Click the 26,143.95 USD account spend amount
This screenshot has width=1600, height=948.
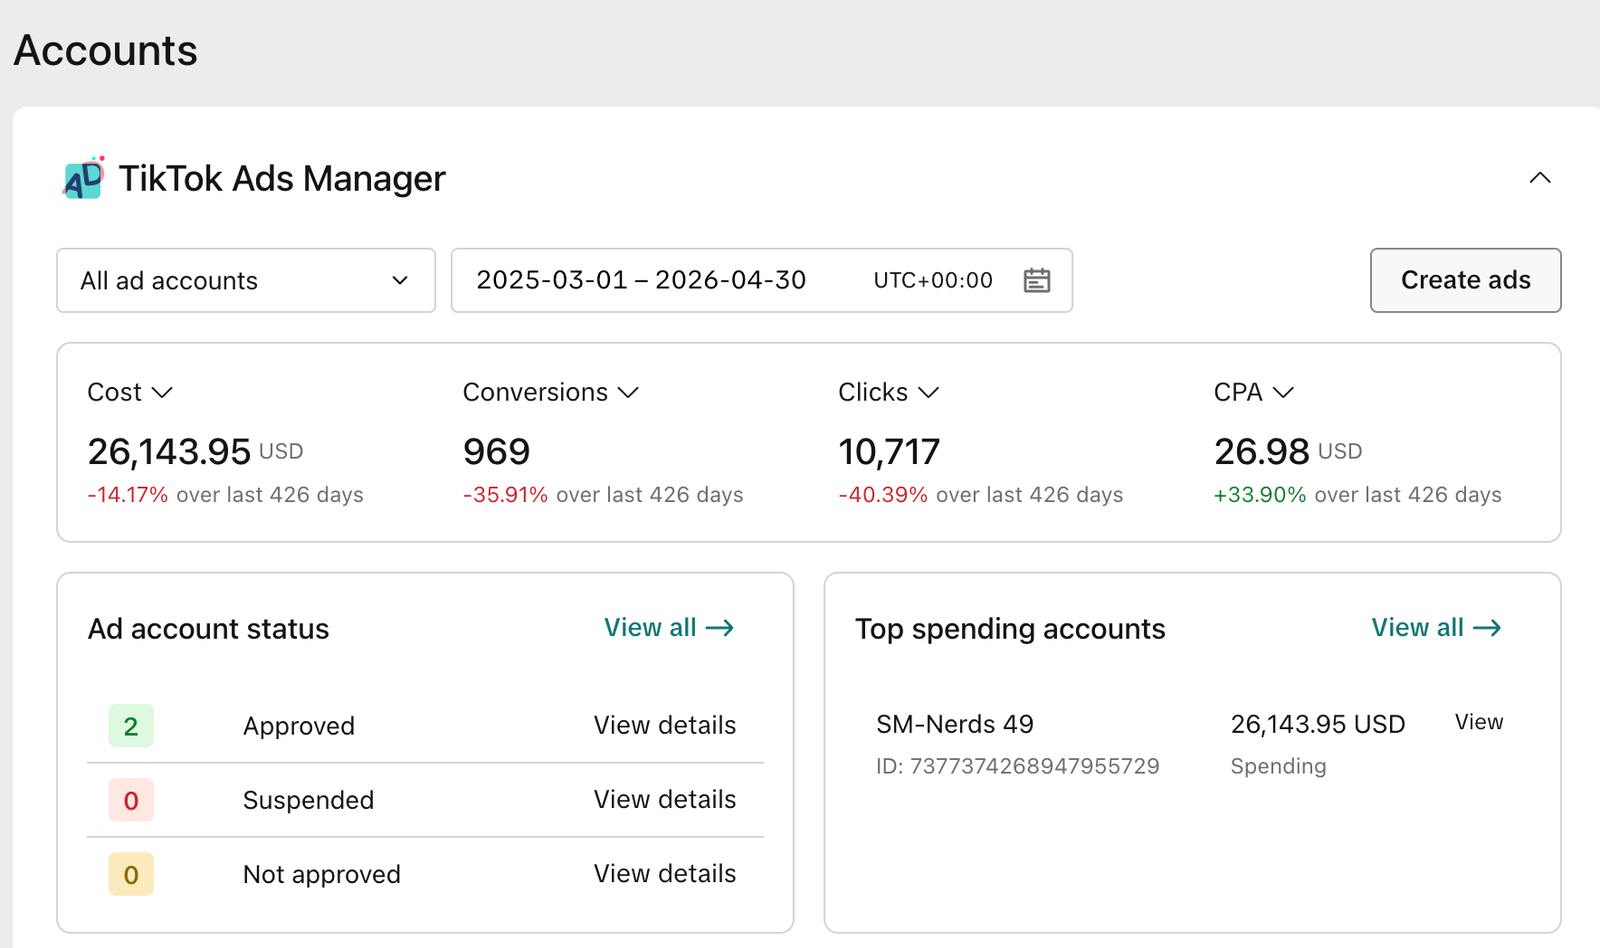tap(1318, 724)
